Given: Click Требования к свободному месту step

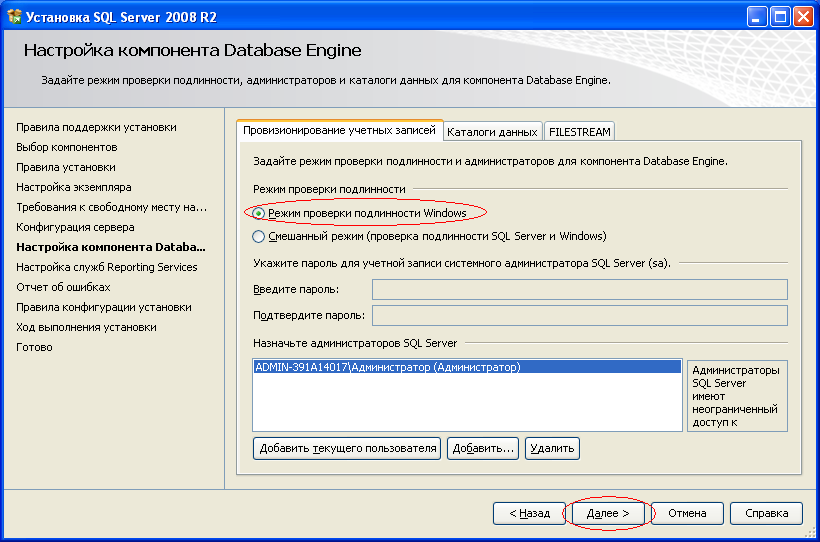Looking at the screenshot, I should [x=111, y=208].
